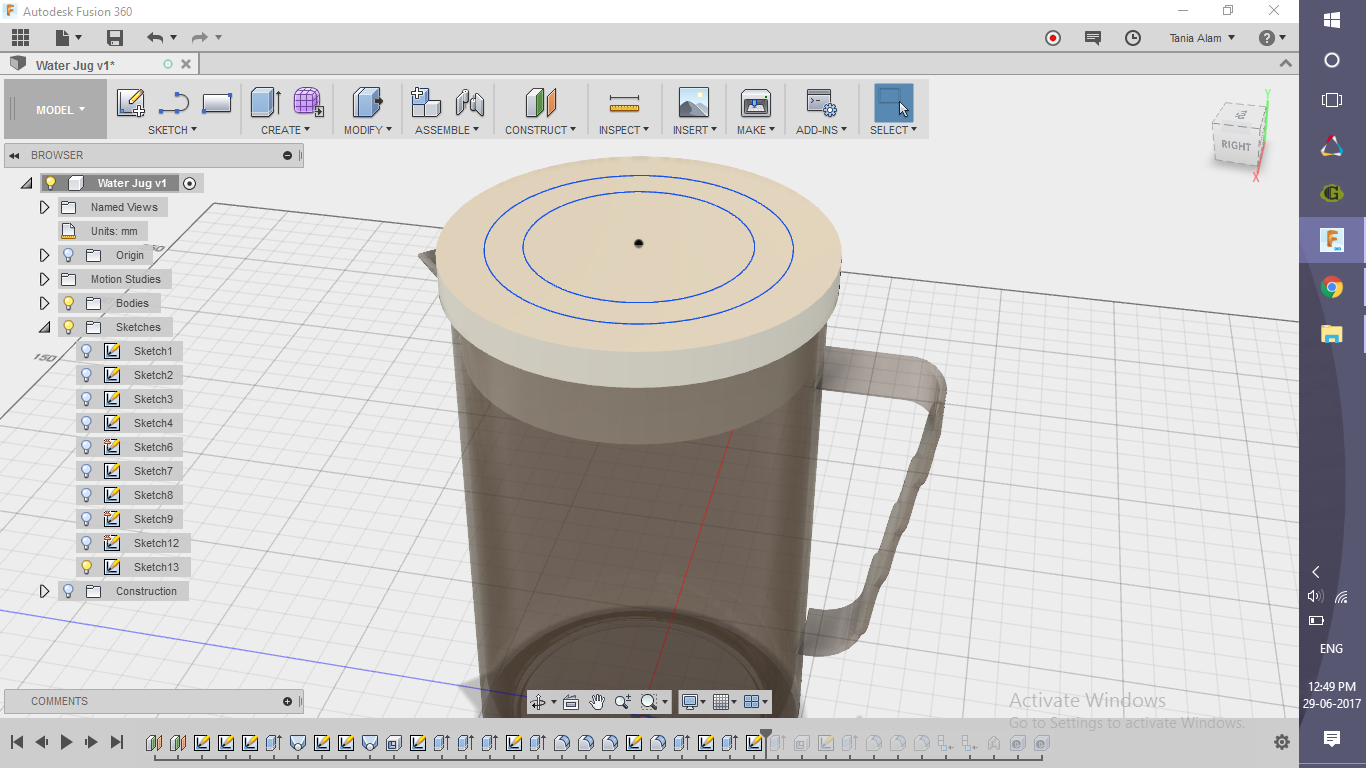Select the Spline sketch tool
Viewport: 1366px width, 768px height.
[x=174, y=103]
